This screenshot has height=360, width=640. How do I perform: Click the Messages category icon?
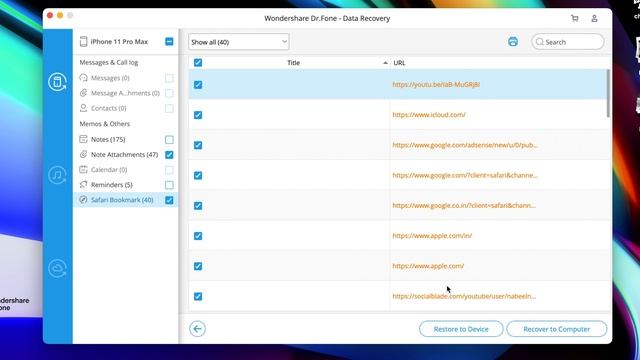point(83,78)
